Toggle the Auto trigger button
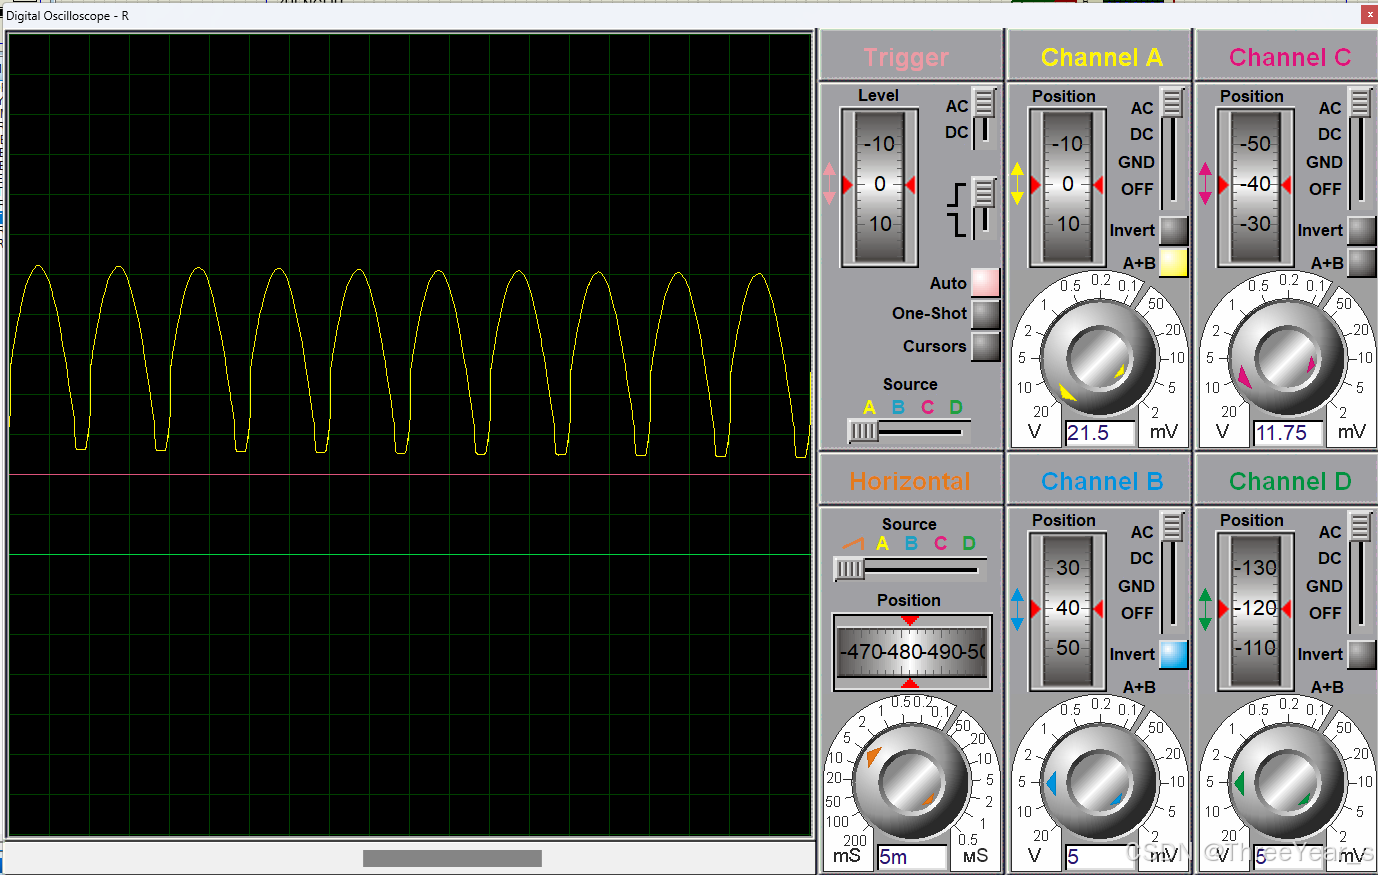This screenshot has width=1378, height=875. coord(985,283)
